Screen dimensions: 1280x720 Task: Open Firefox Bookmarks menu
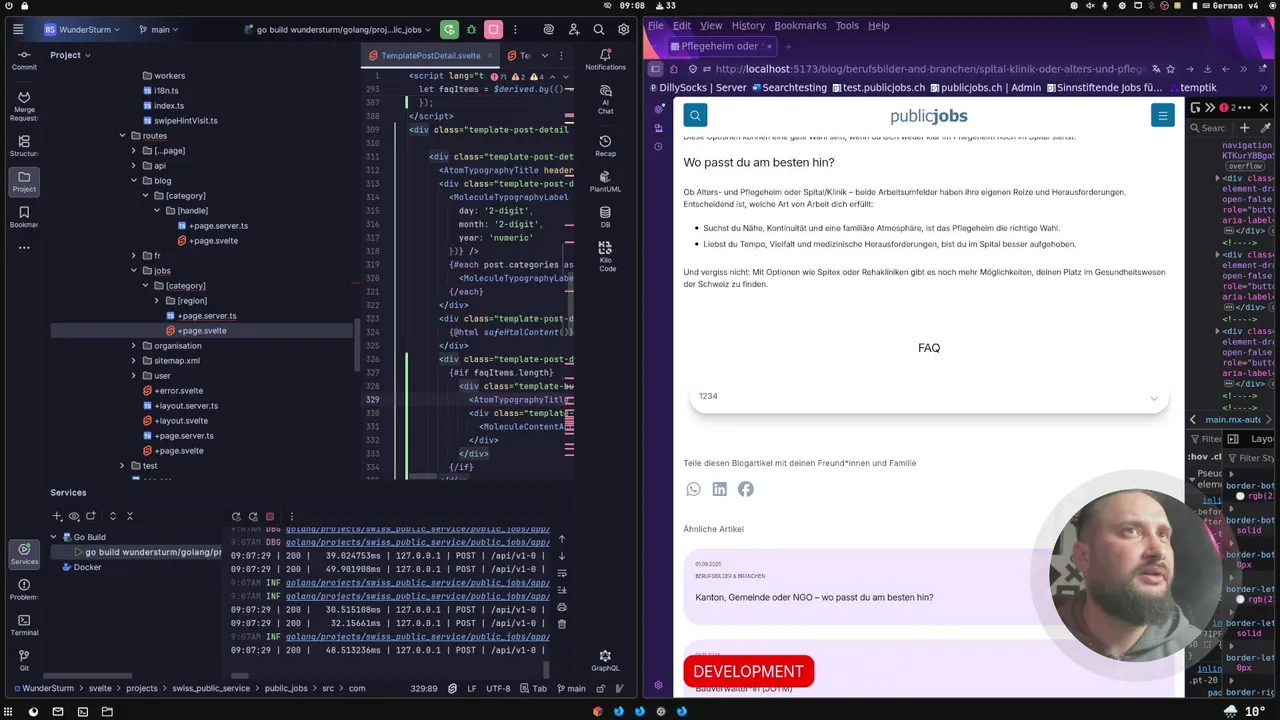click(800, 25)
